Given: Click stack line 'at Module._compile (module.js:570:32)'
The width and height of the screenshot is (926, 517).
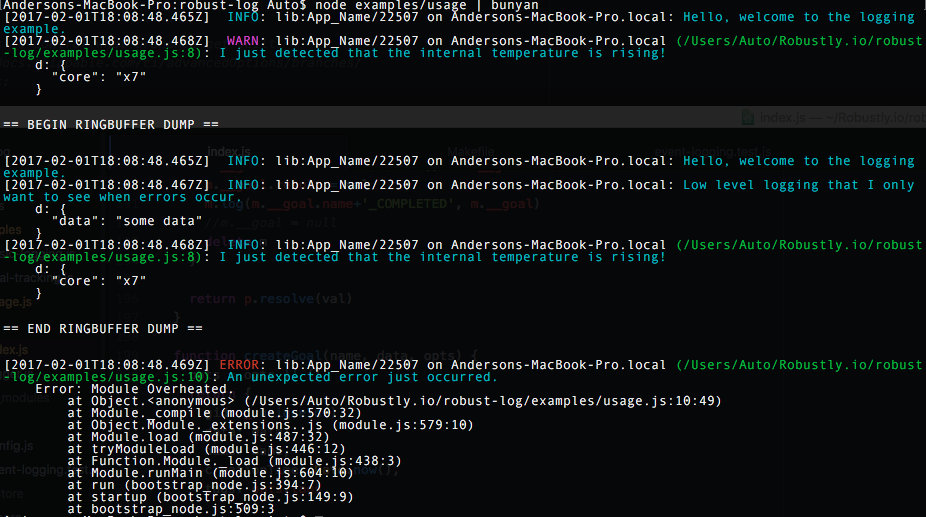Looking at the screenshot, I should click(214, 413).
